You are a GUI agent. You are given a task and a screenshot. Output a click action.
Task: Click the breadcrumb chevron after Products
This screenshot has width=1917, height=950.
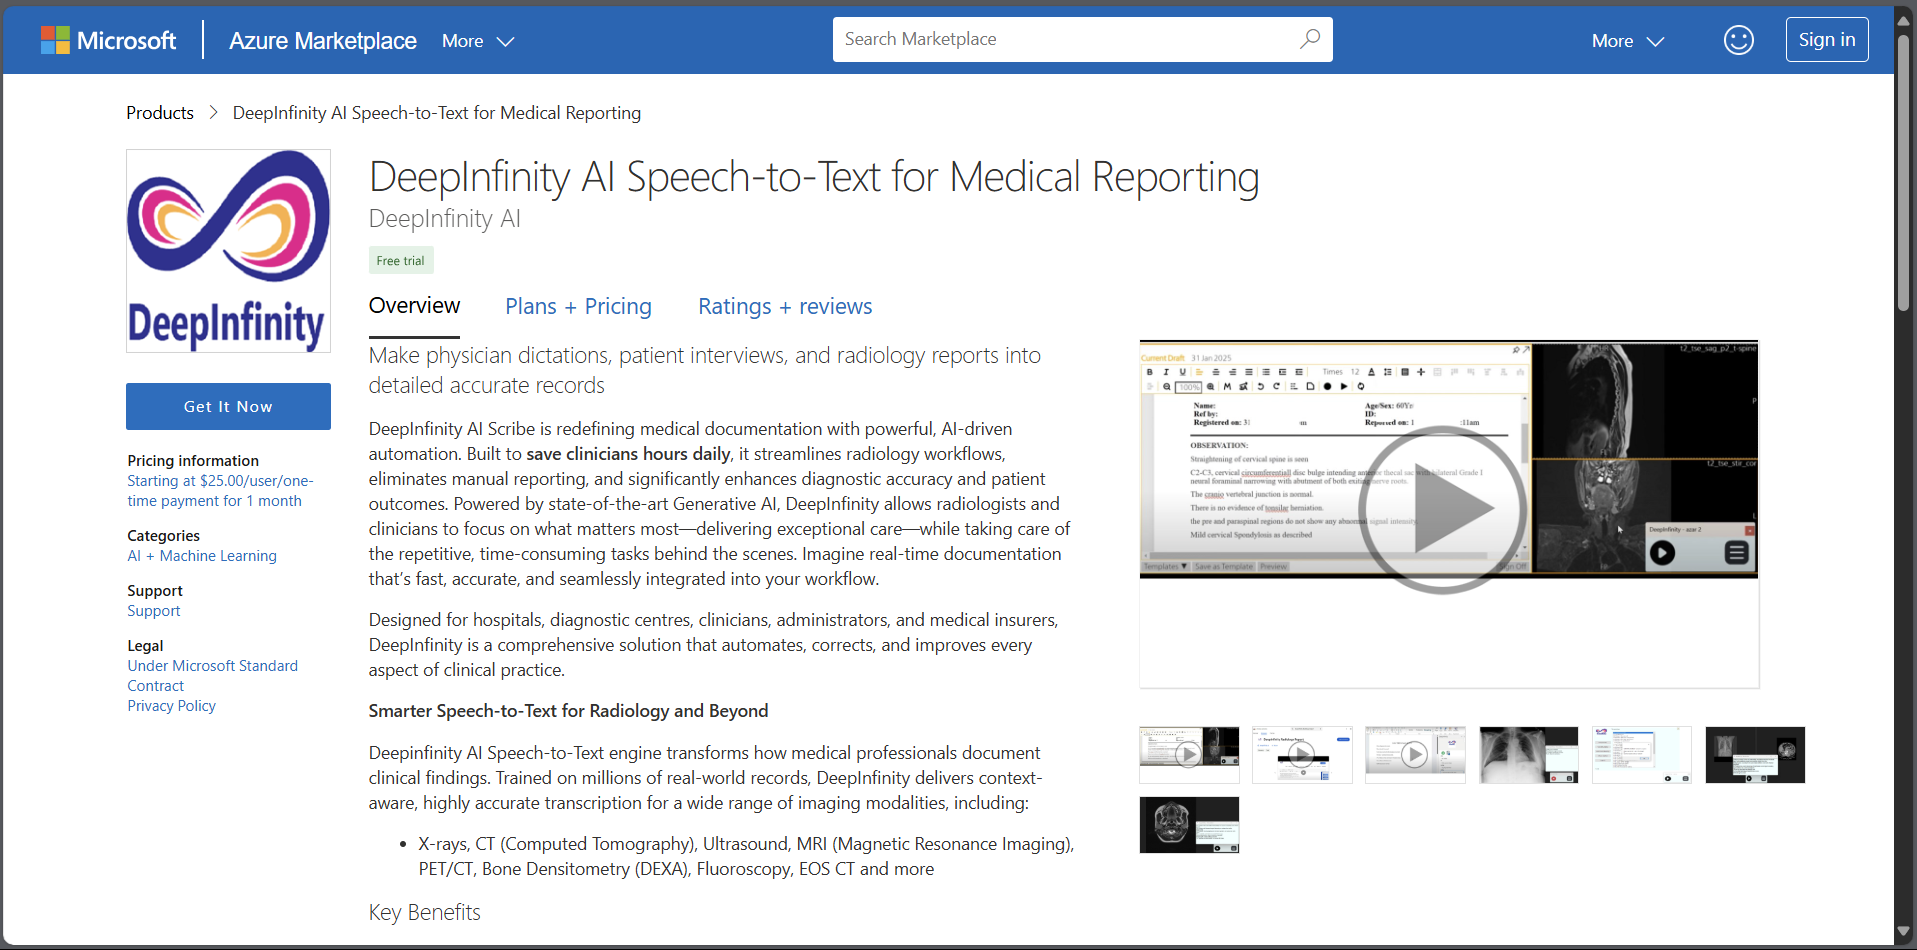click(x=213, y=113)
